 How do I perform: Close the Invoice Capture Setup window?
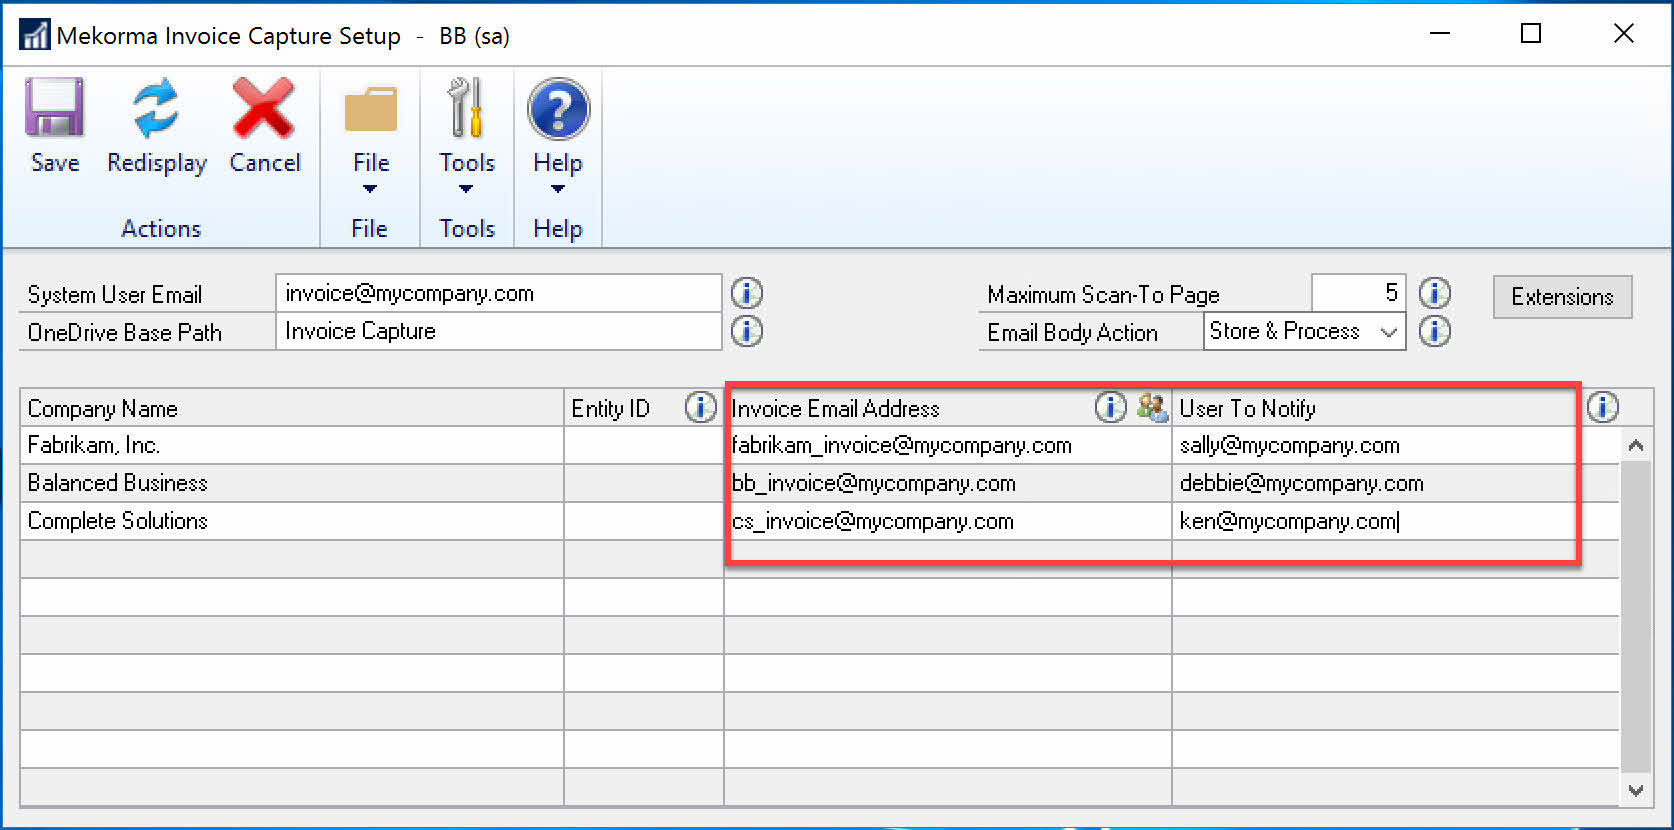pos(1624,33)
